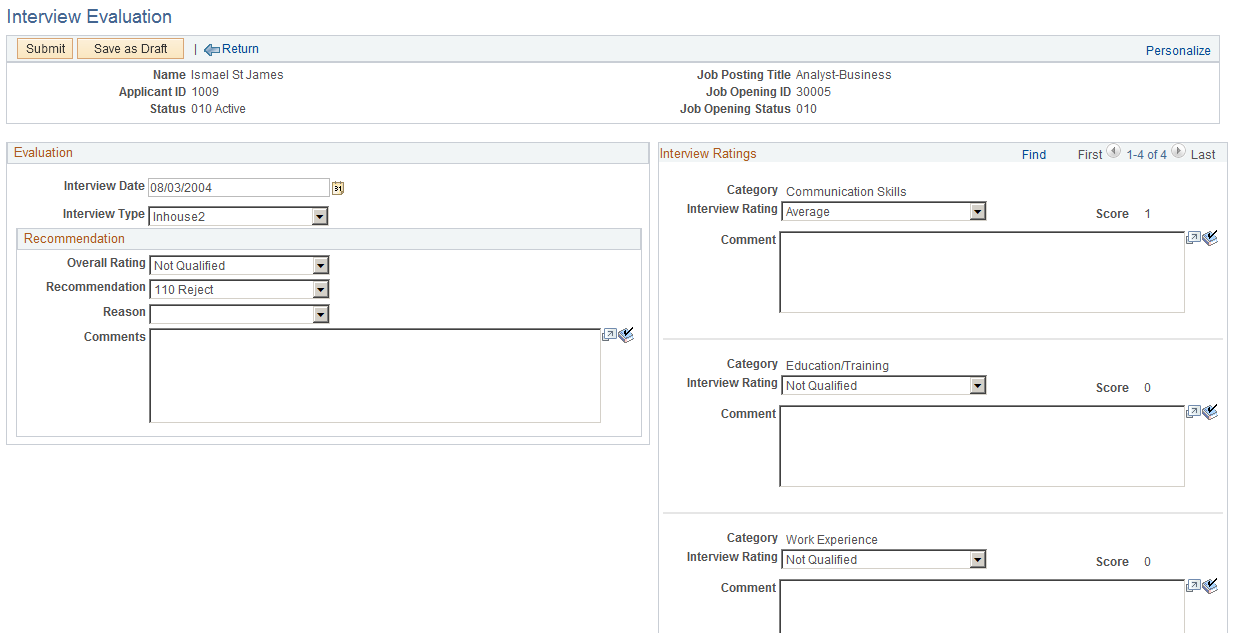The image size is (1235, 633).
Task: Expand the Recommendation Comments box in a popup
Action: click(609, 336)
